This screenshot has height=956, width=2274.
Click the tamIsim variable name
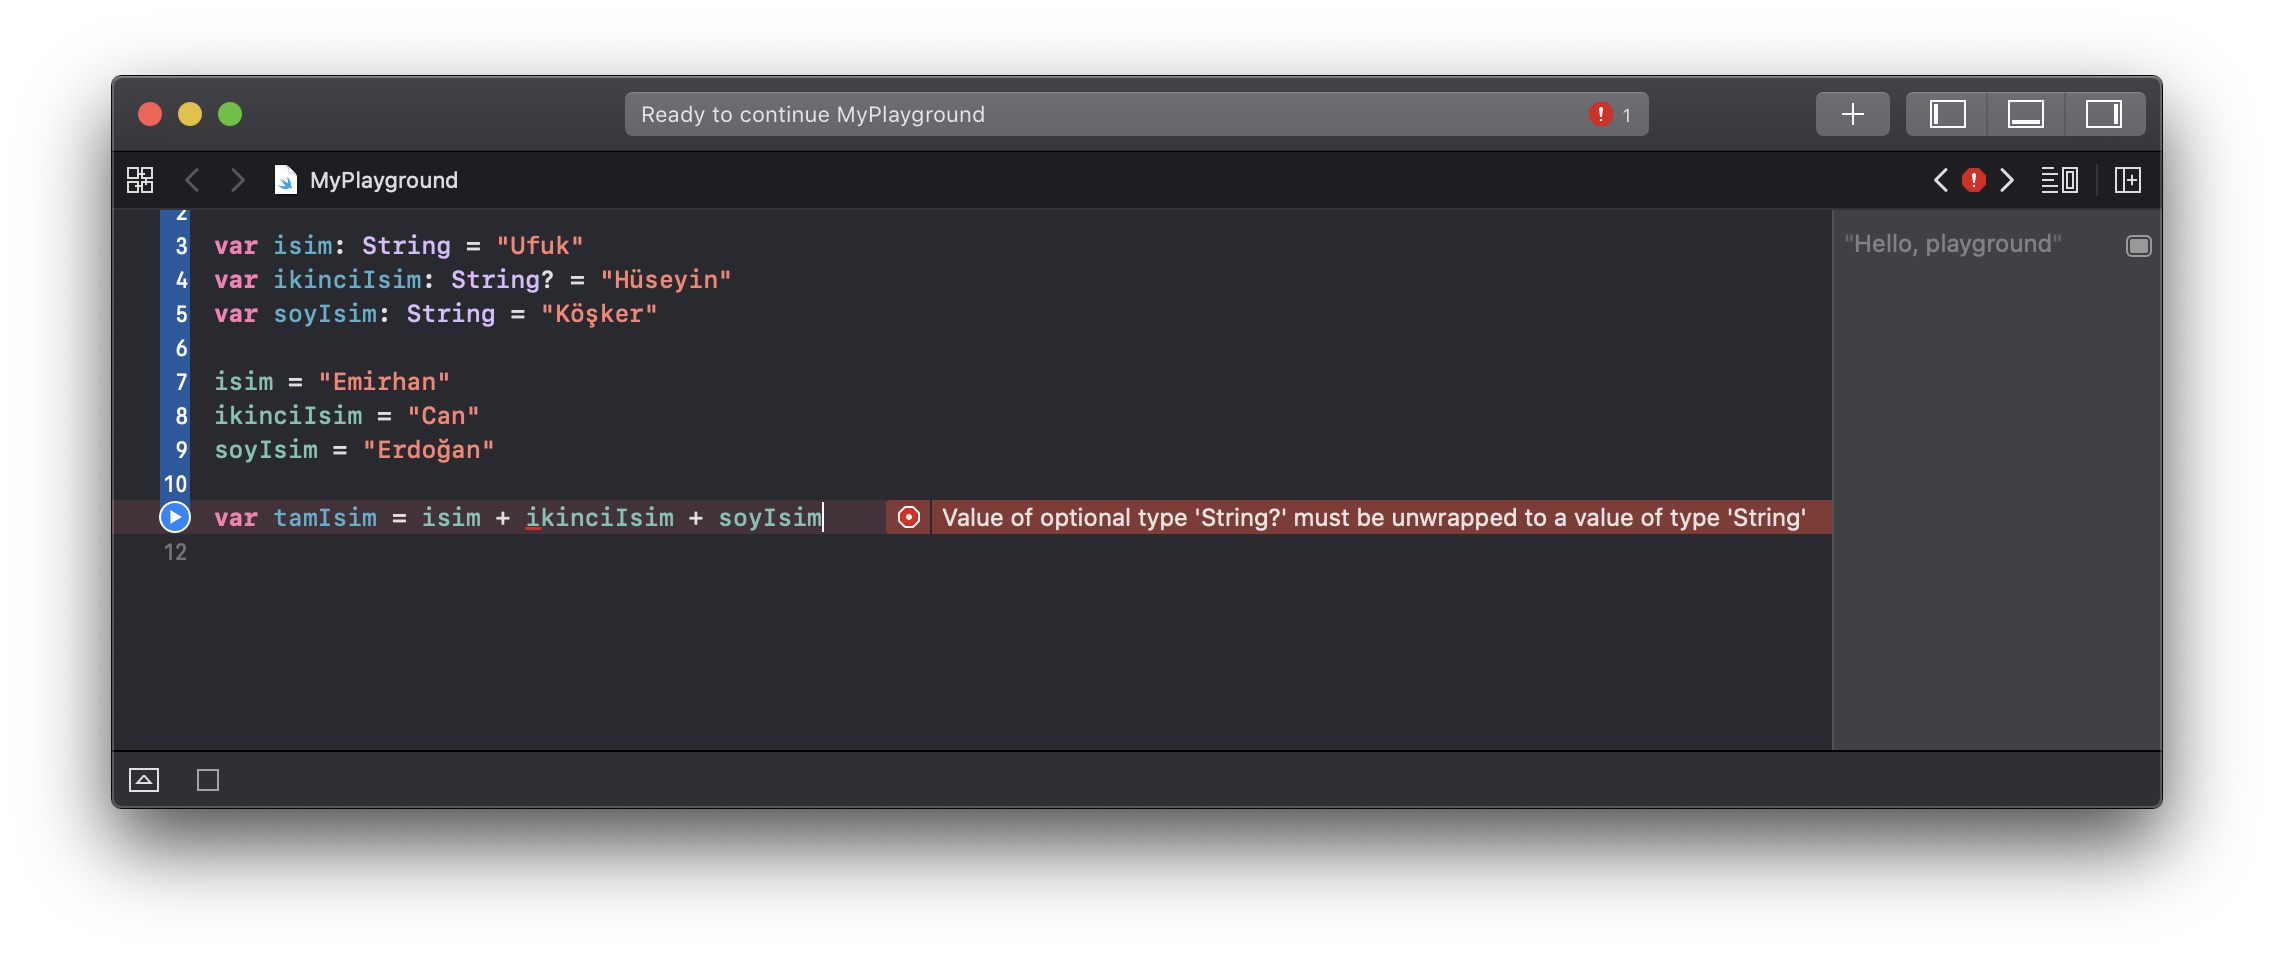click(x=325, y=518)
